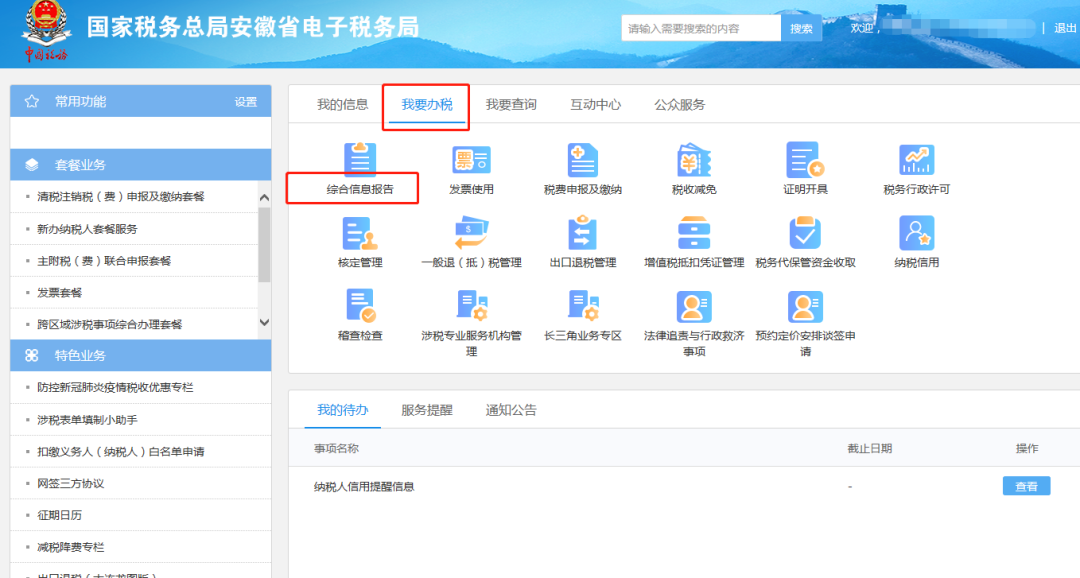The height and width of the screenshot is (578, 1080).
Task: Select the 税务行政许可 administrative license icon
Action: 916,165
